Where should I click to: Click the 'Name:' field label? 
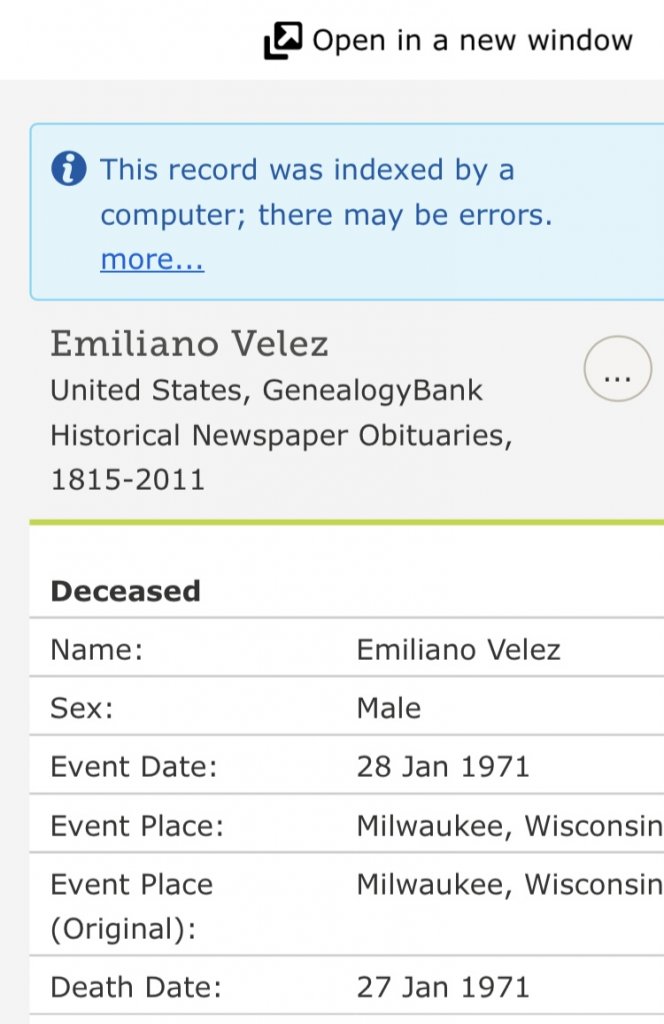click(97, 650)
